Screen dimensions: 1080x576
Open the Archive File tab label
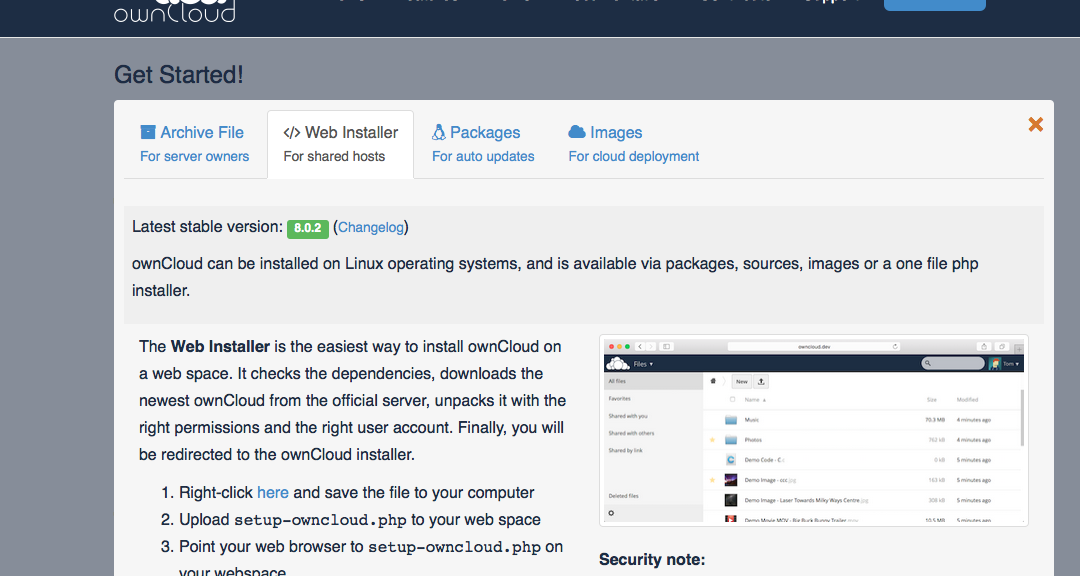point(202,132)
